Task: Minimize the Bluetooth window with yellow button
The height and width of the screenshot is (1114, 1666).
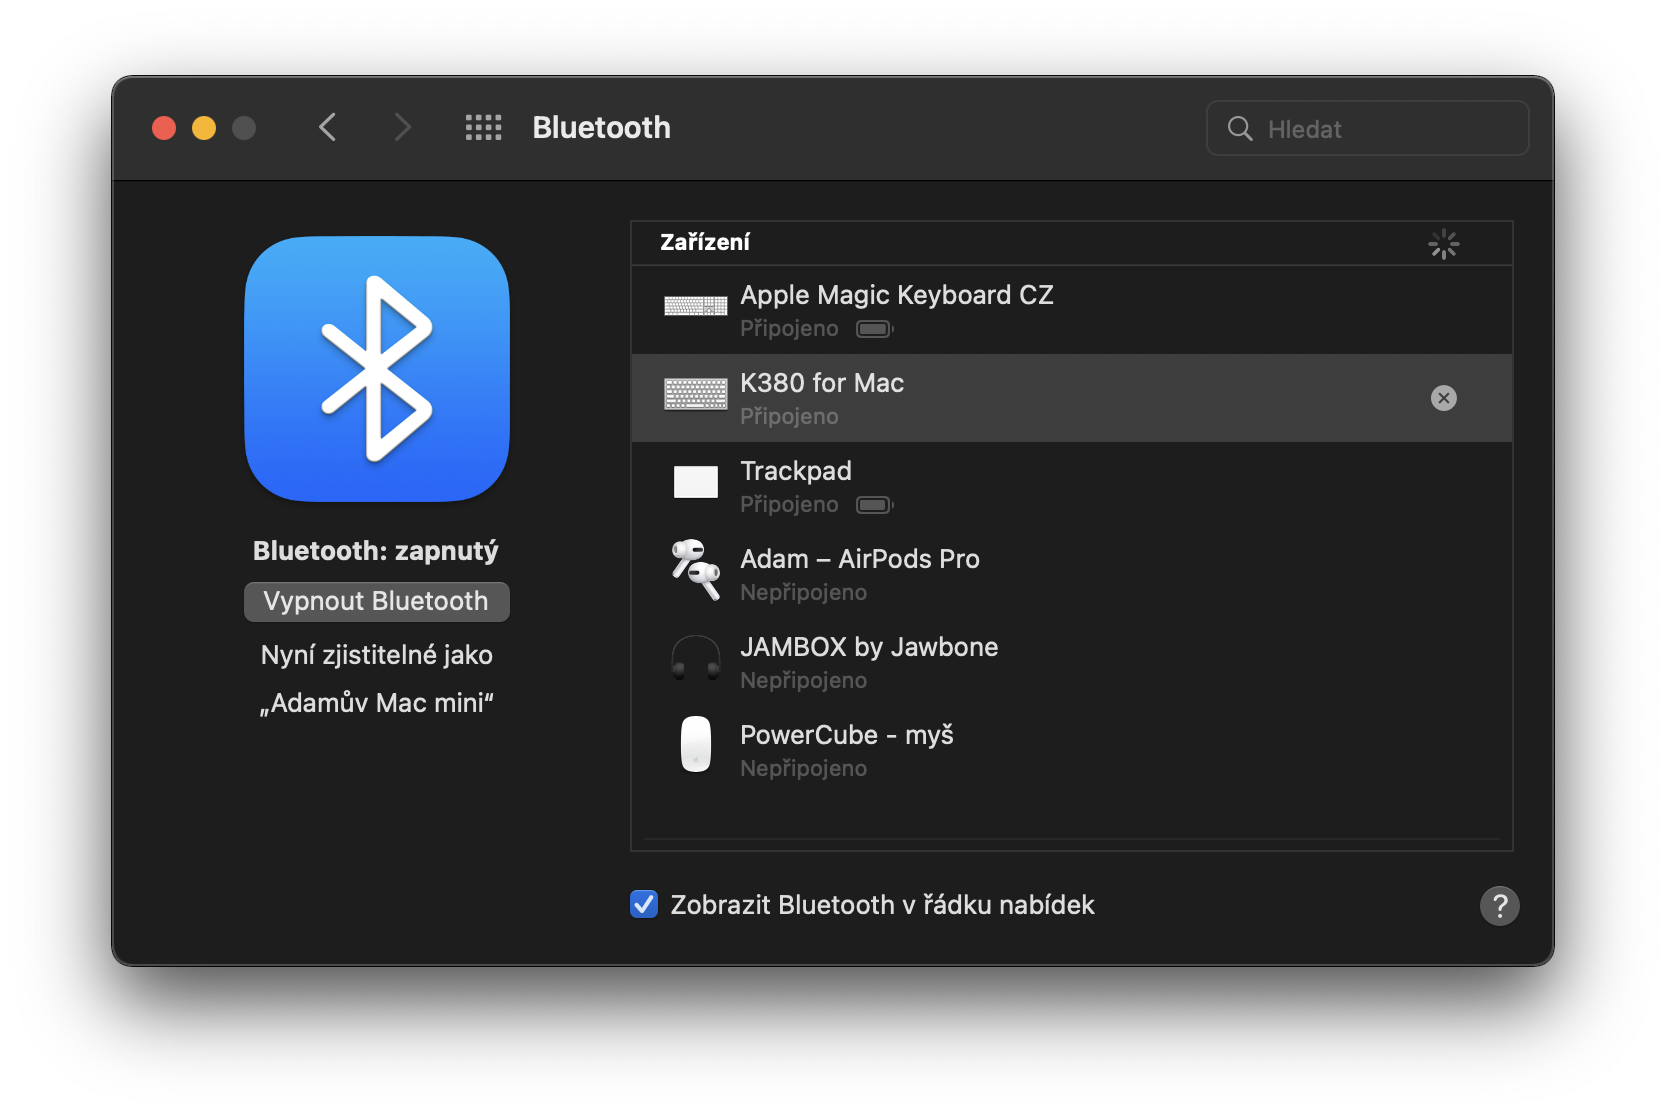Action: point(204,128)
